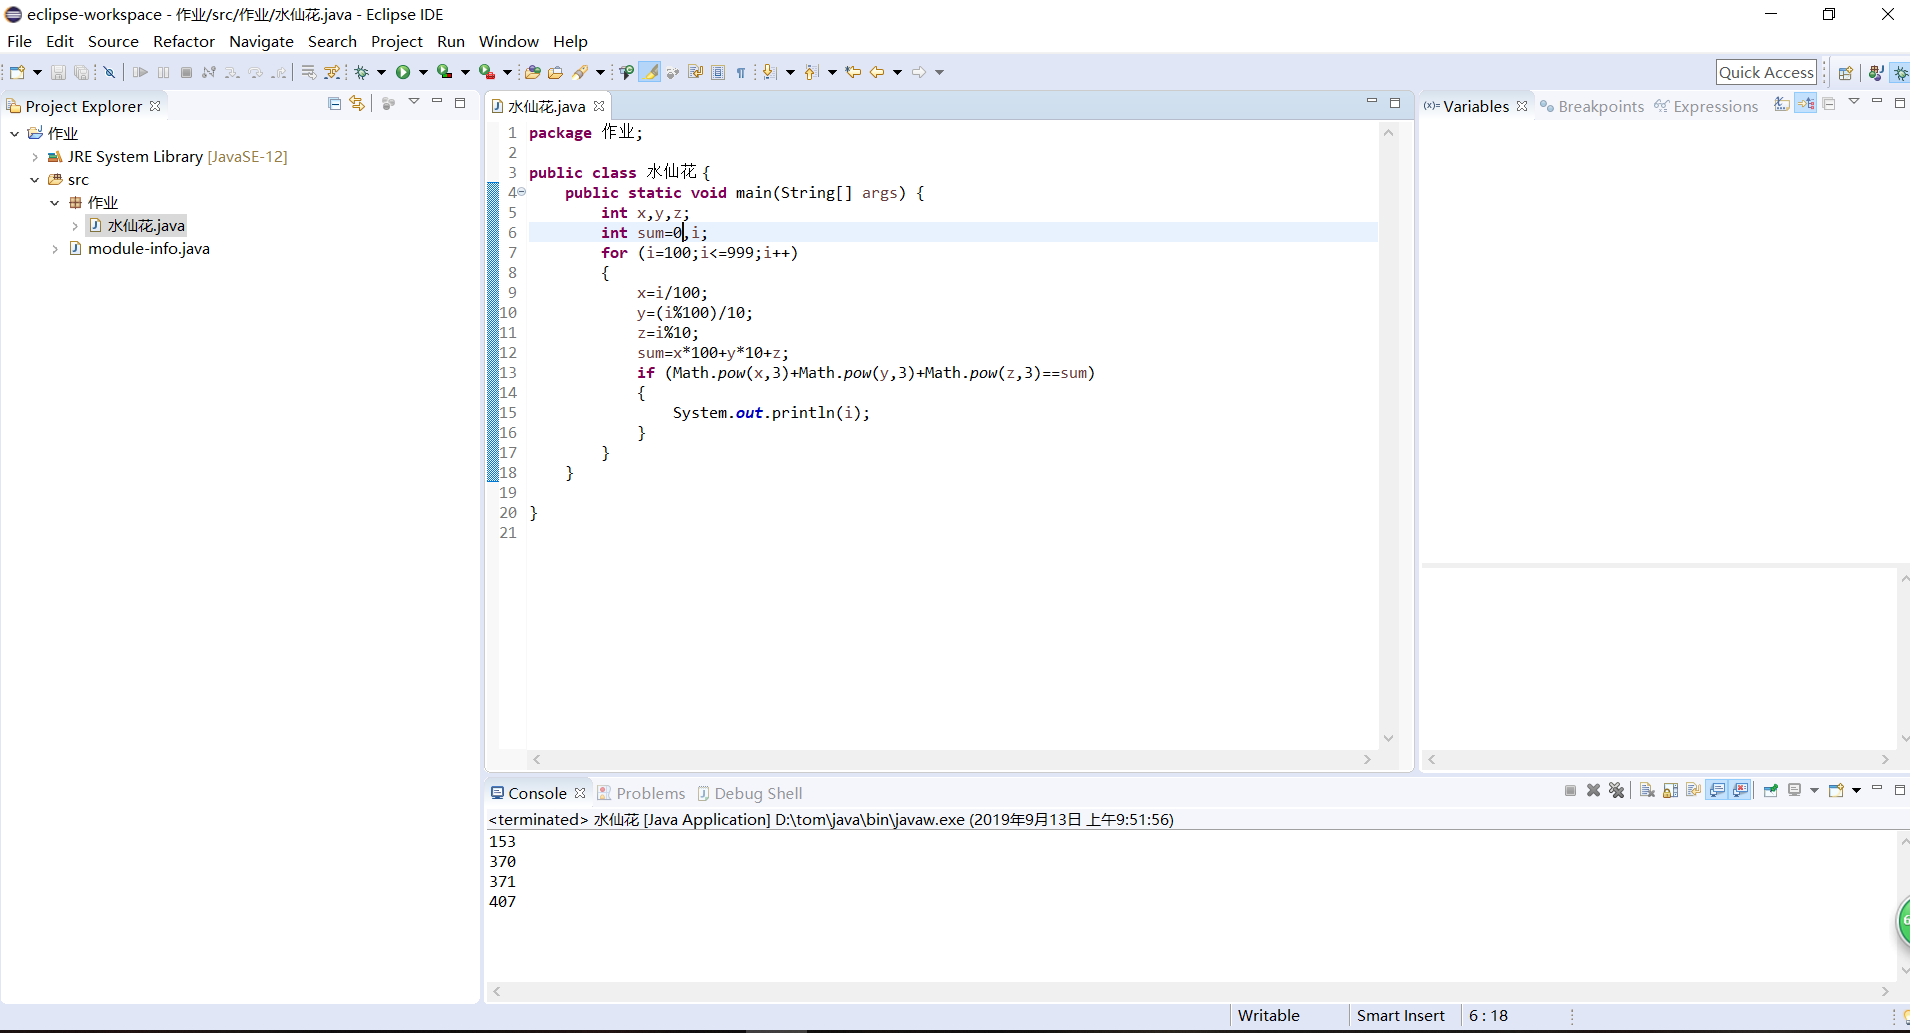Click the Open Task folder icon

[x=555, y=72]
